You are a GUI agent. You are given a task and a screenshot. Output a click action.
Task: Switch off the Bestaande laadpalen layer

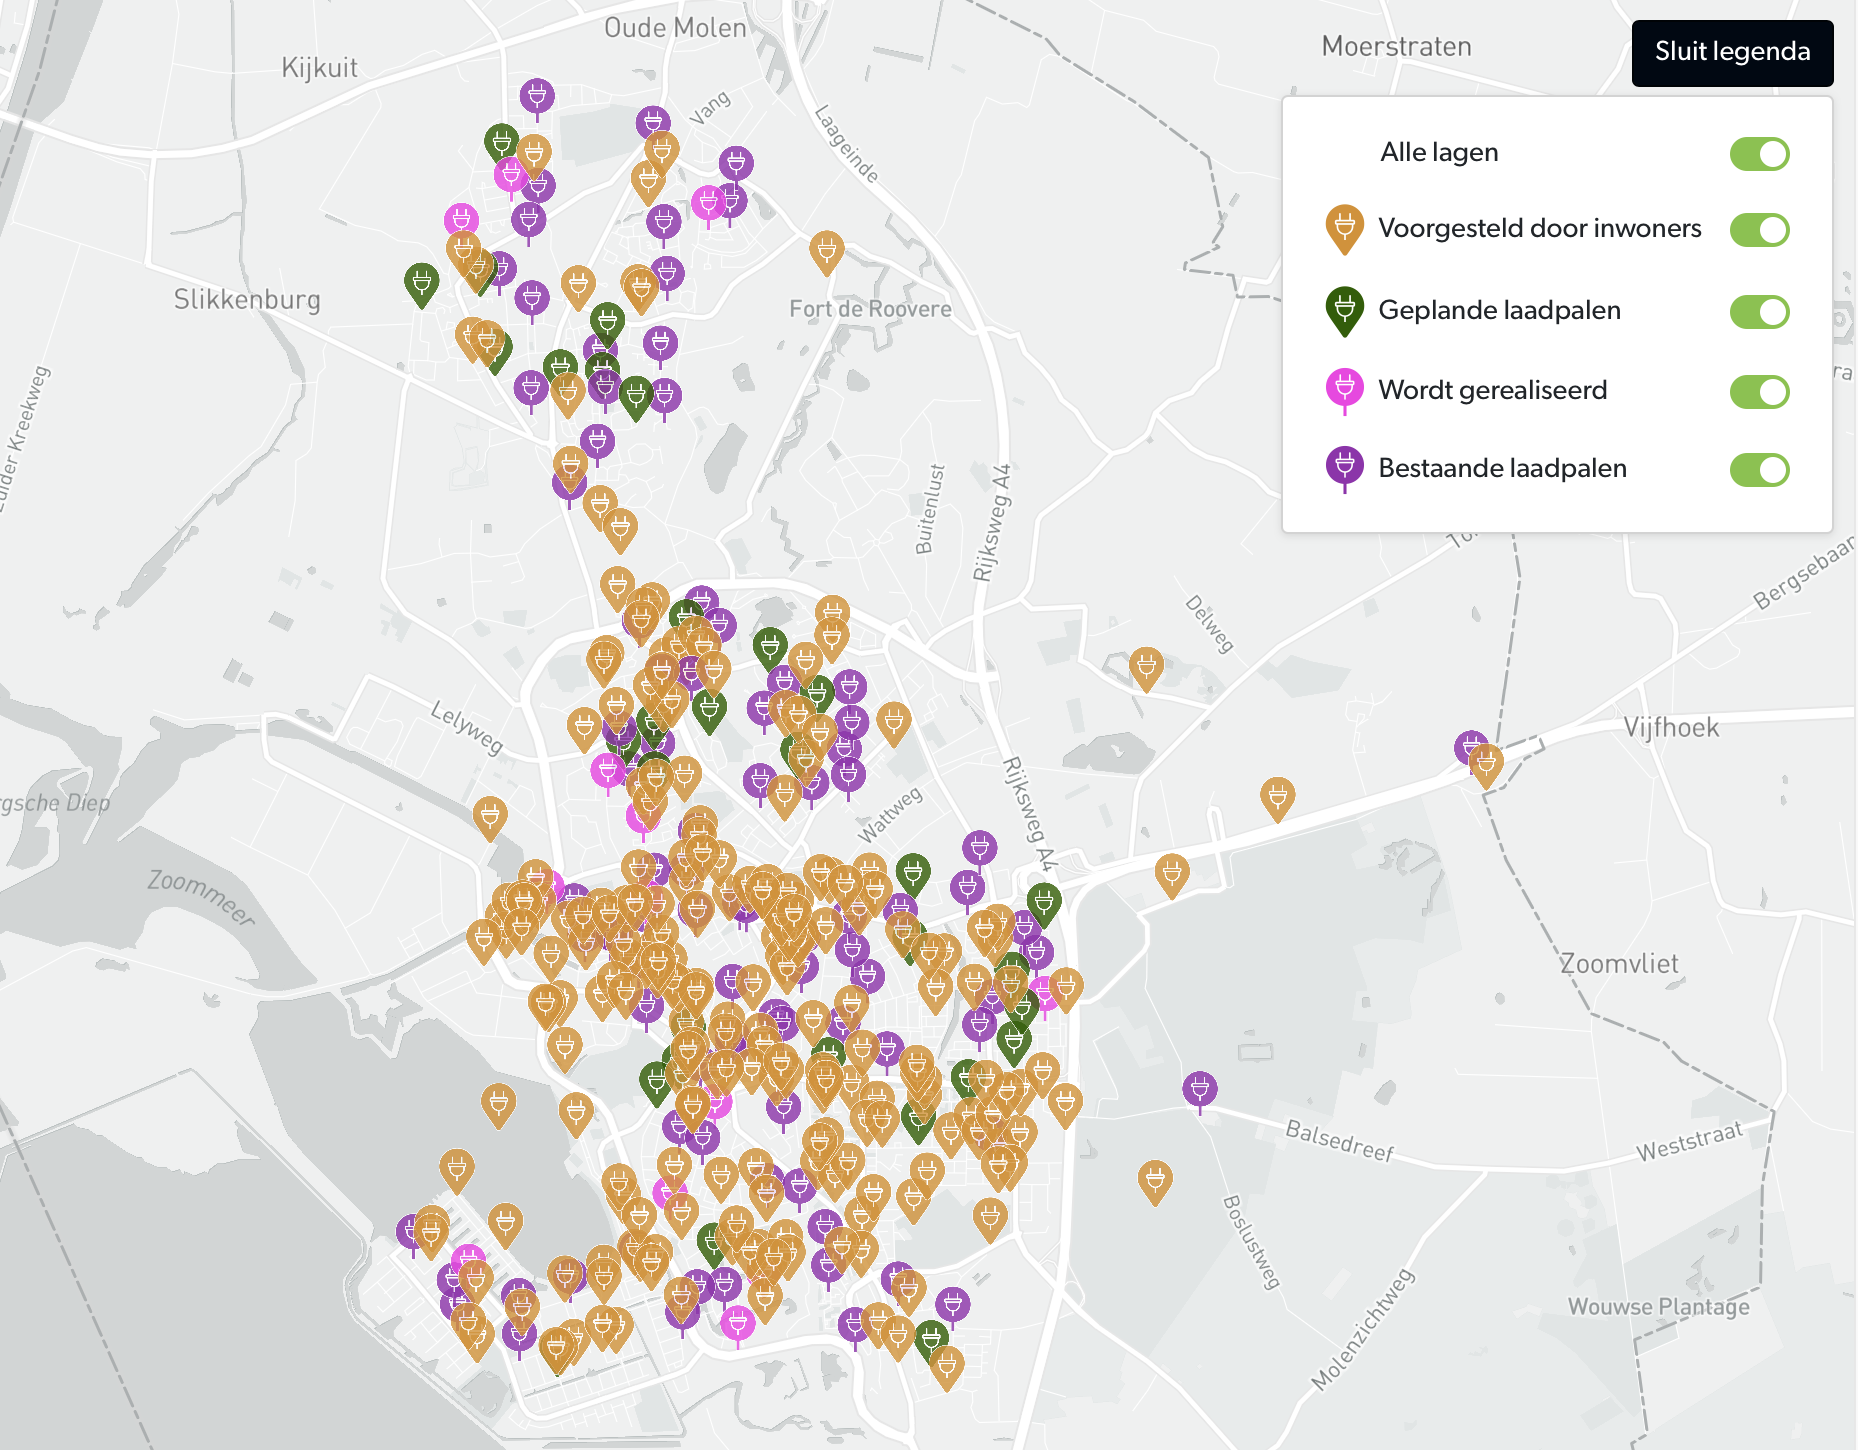click(1759, 470)
